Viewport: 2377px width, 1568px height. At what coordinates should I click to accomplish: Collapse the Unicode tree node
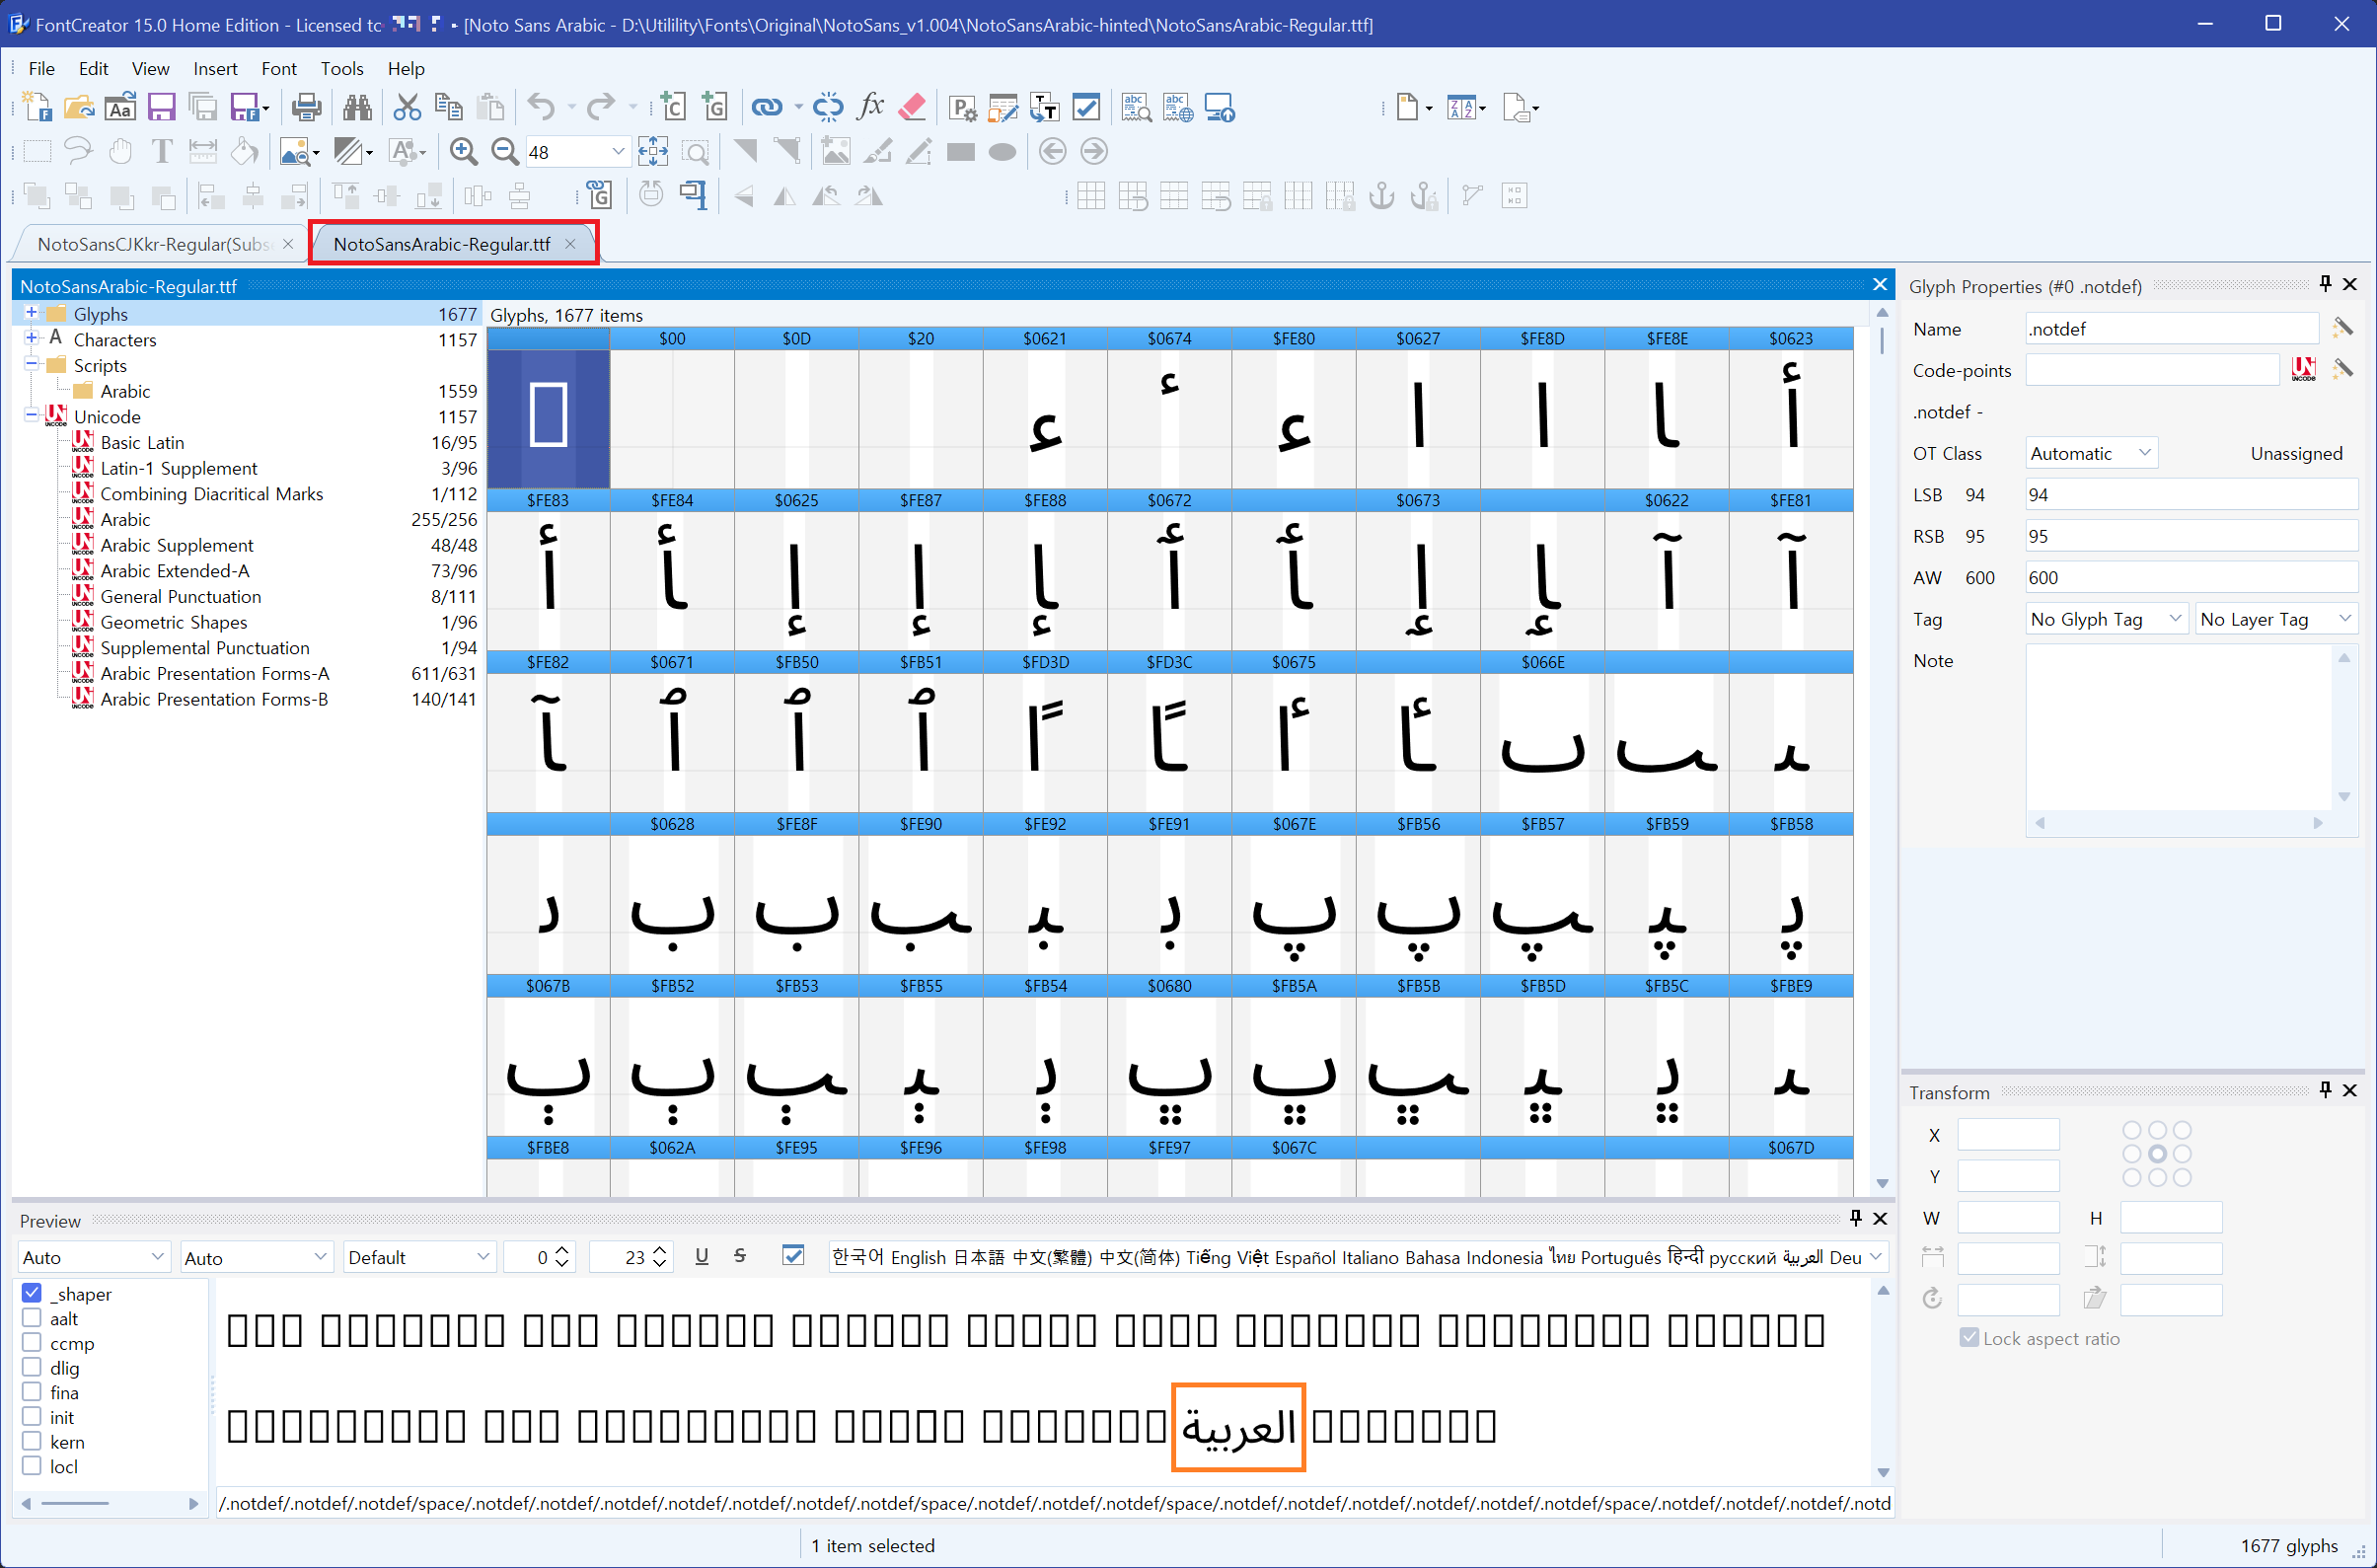(x=31, y=416)
